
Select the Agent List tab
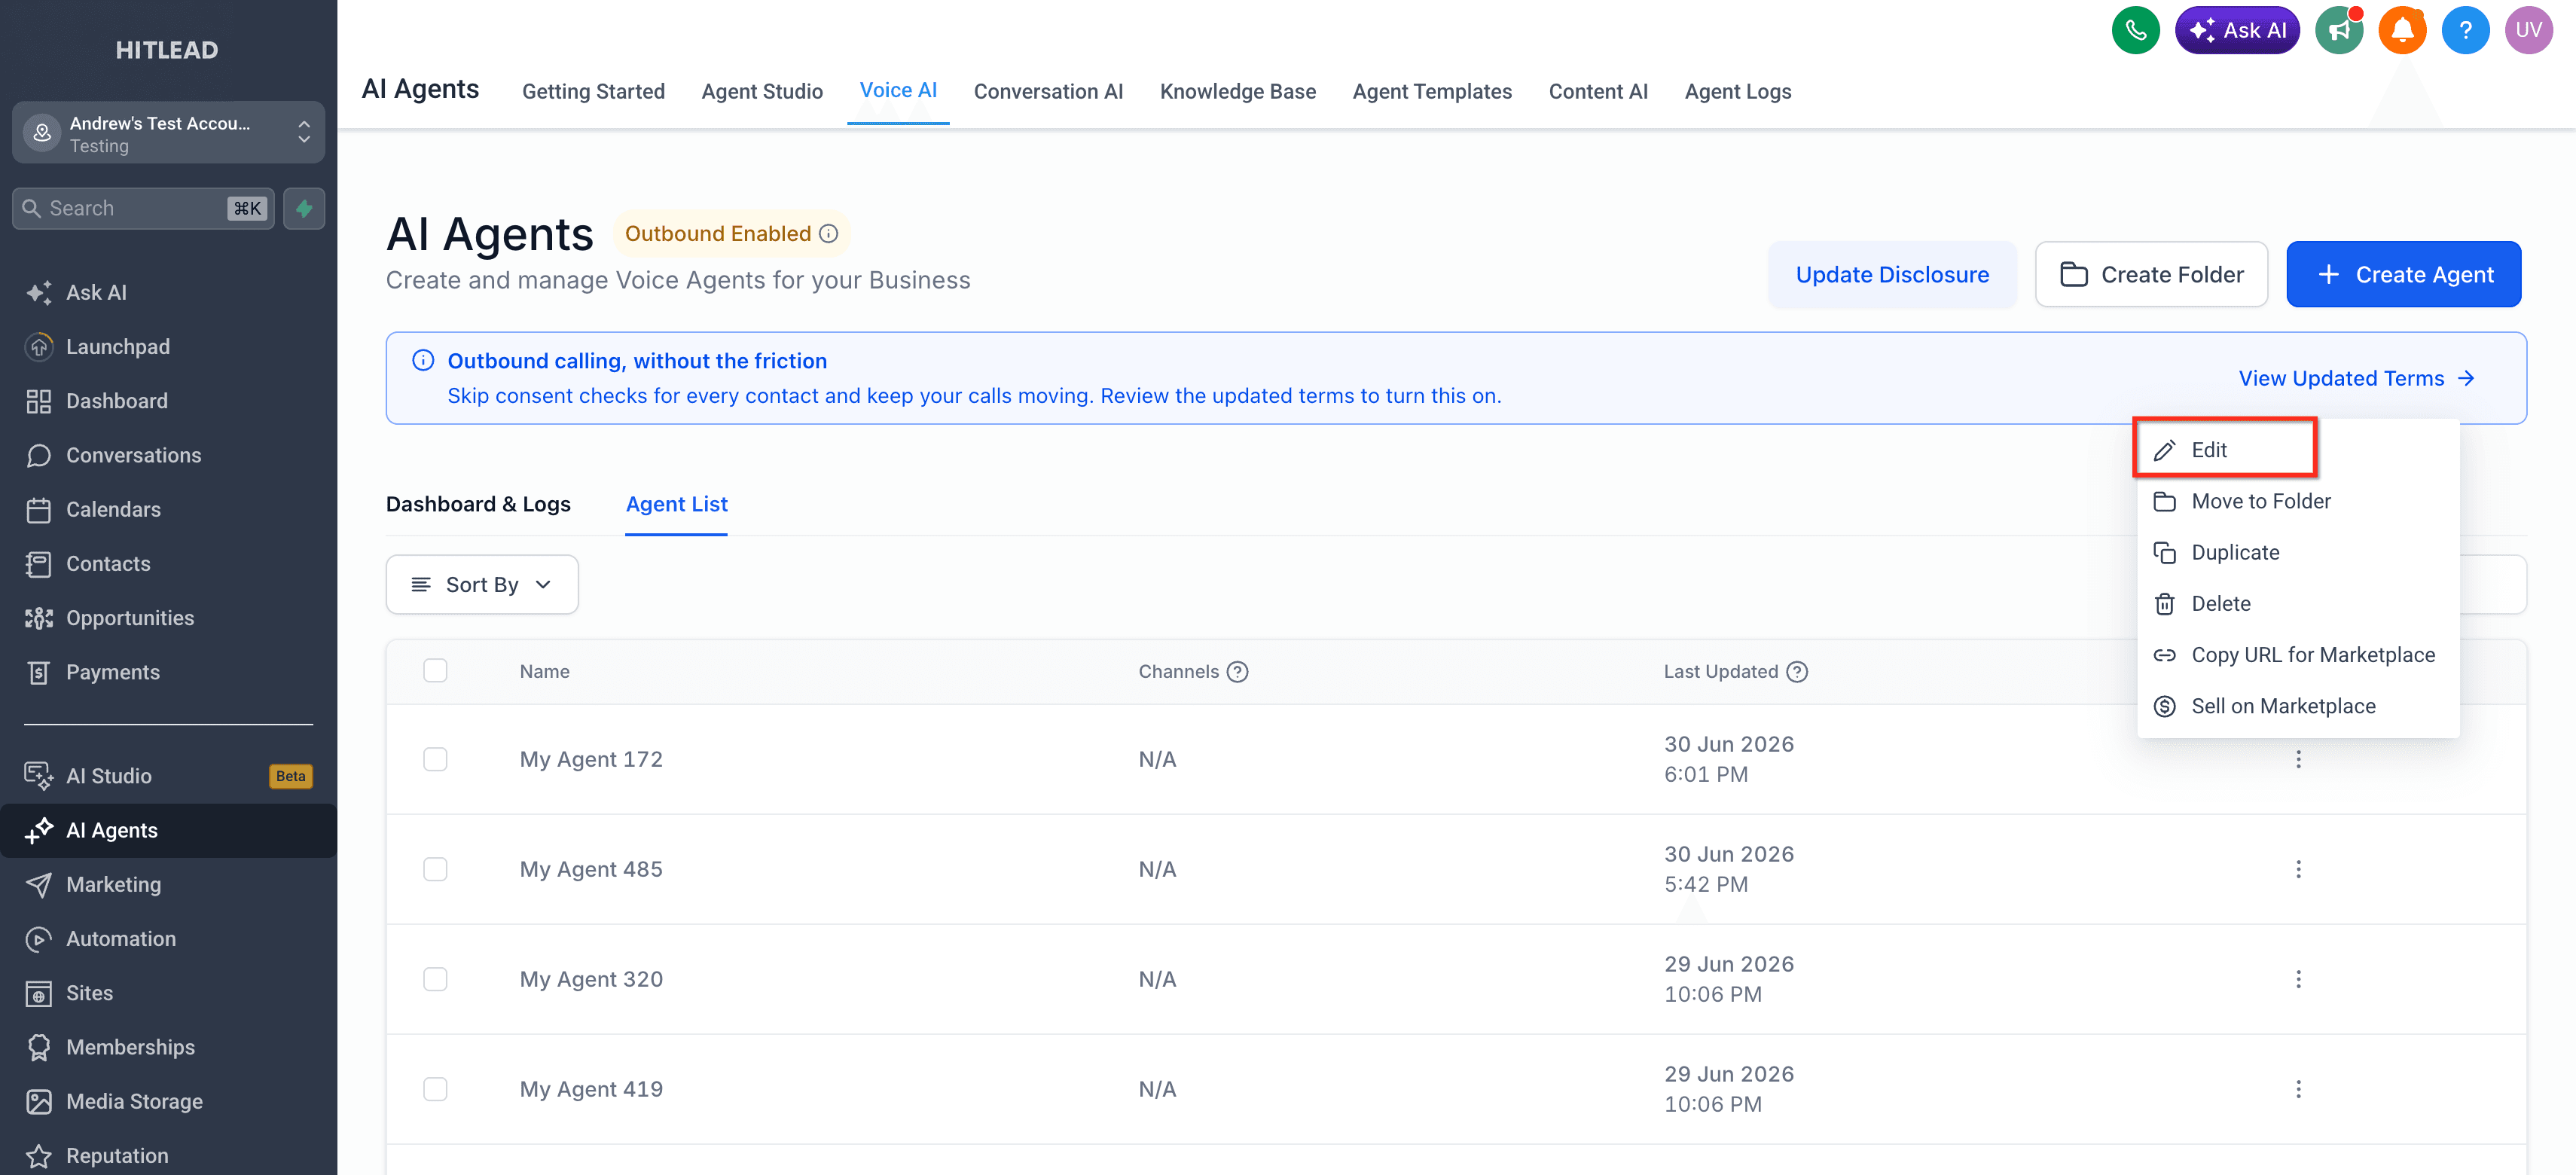677,504
